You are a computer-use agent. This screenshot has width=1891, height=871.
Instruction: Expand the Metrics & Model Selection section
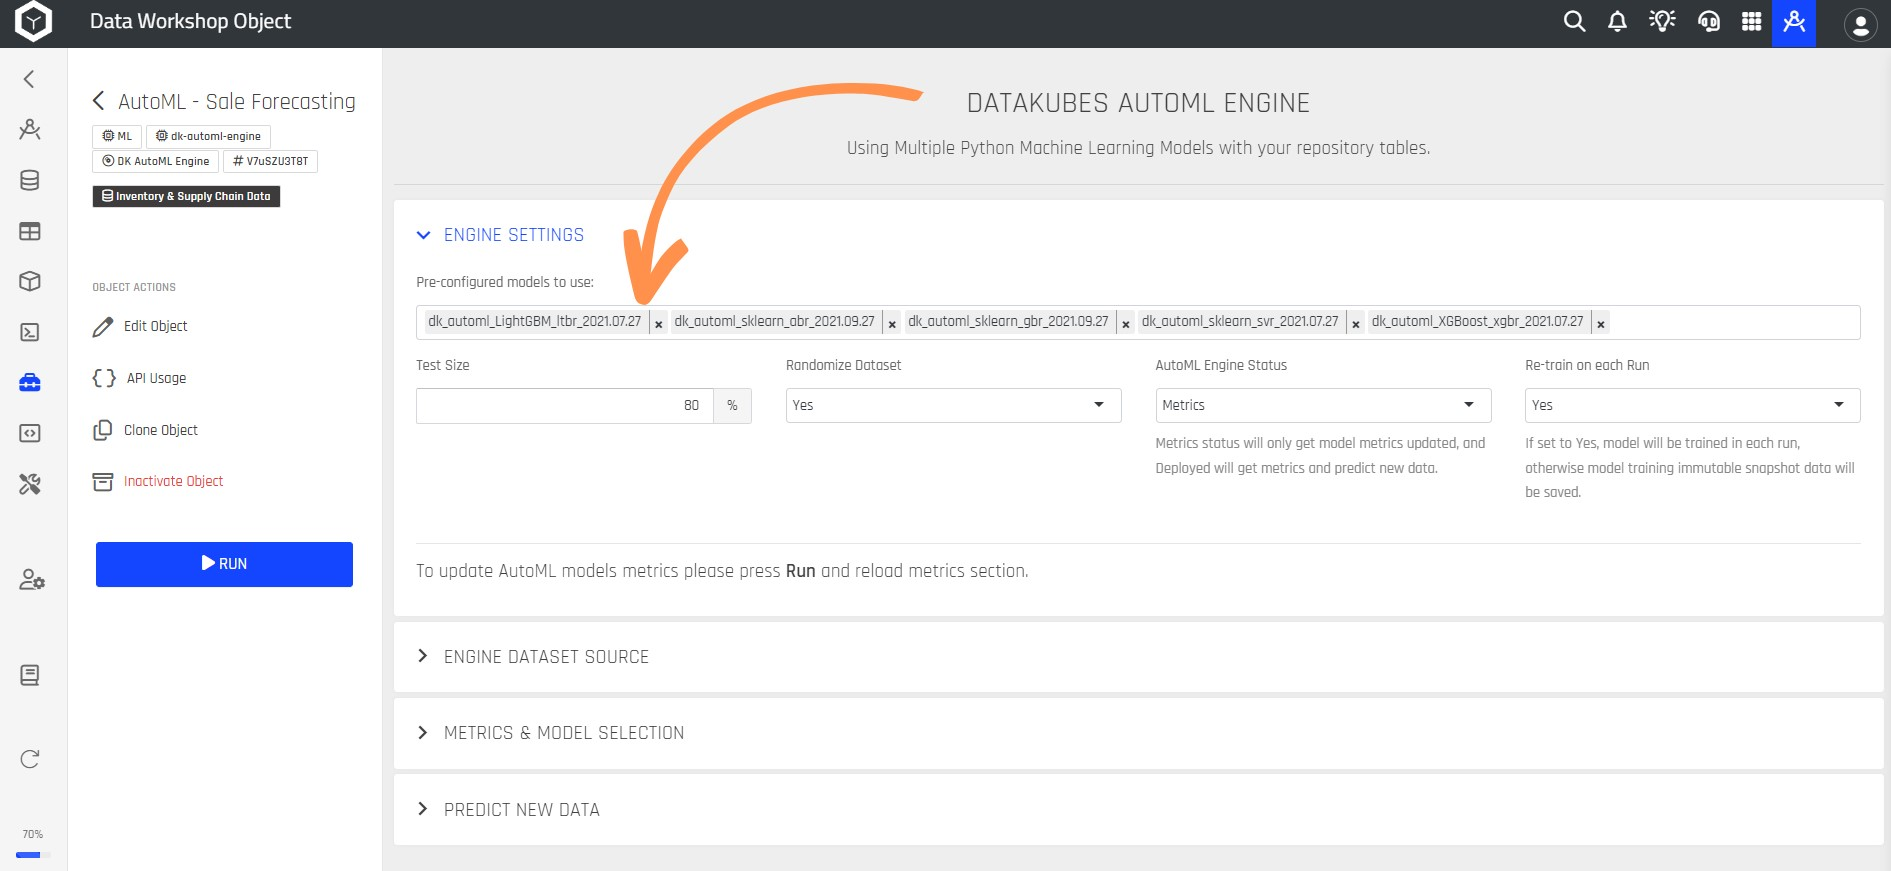tap(550, 733)
